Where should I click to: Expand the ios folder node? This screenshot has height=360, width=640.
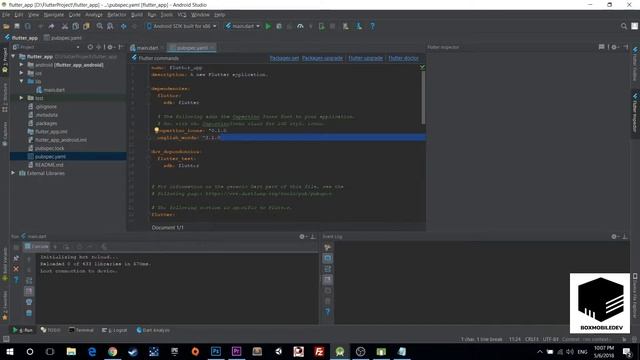tap(21, 73)
